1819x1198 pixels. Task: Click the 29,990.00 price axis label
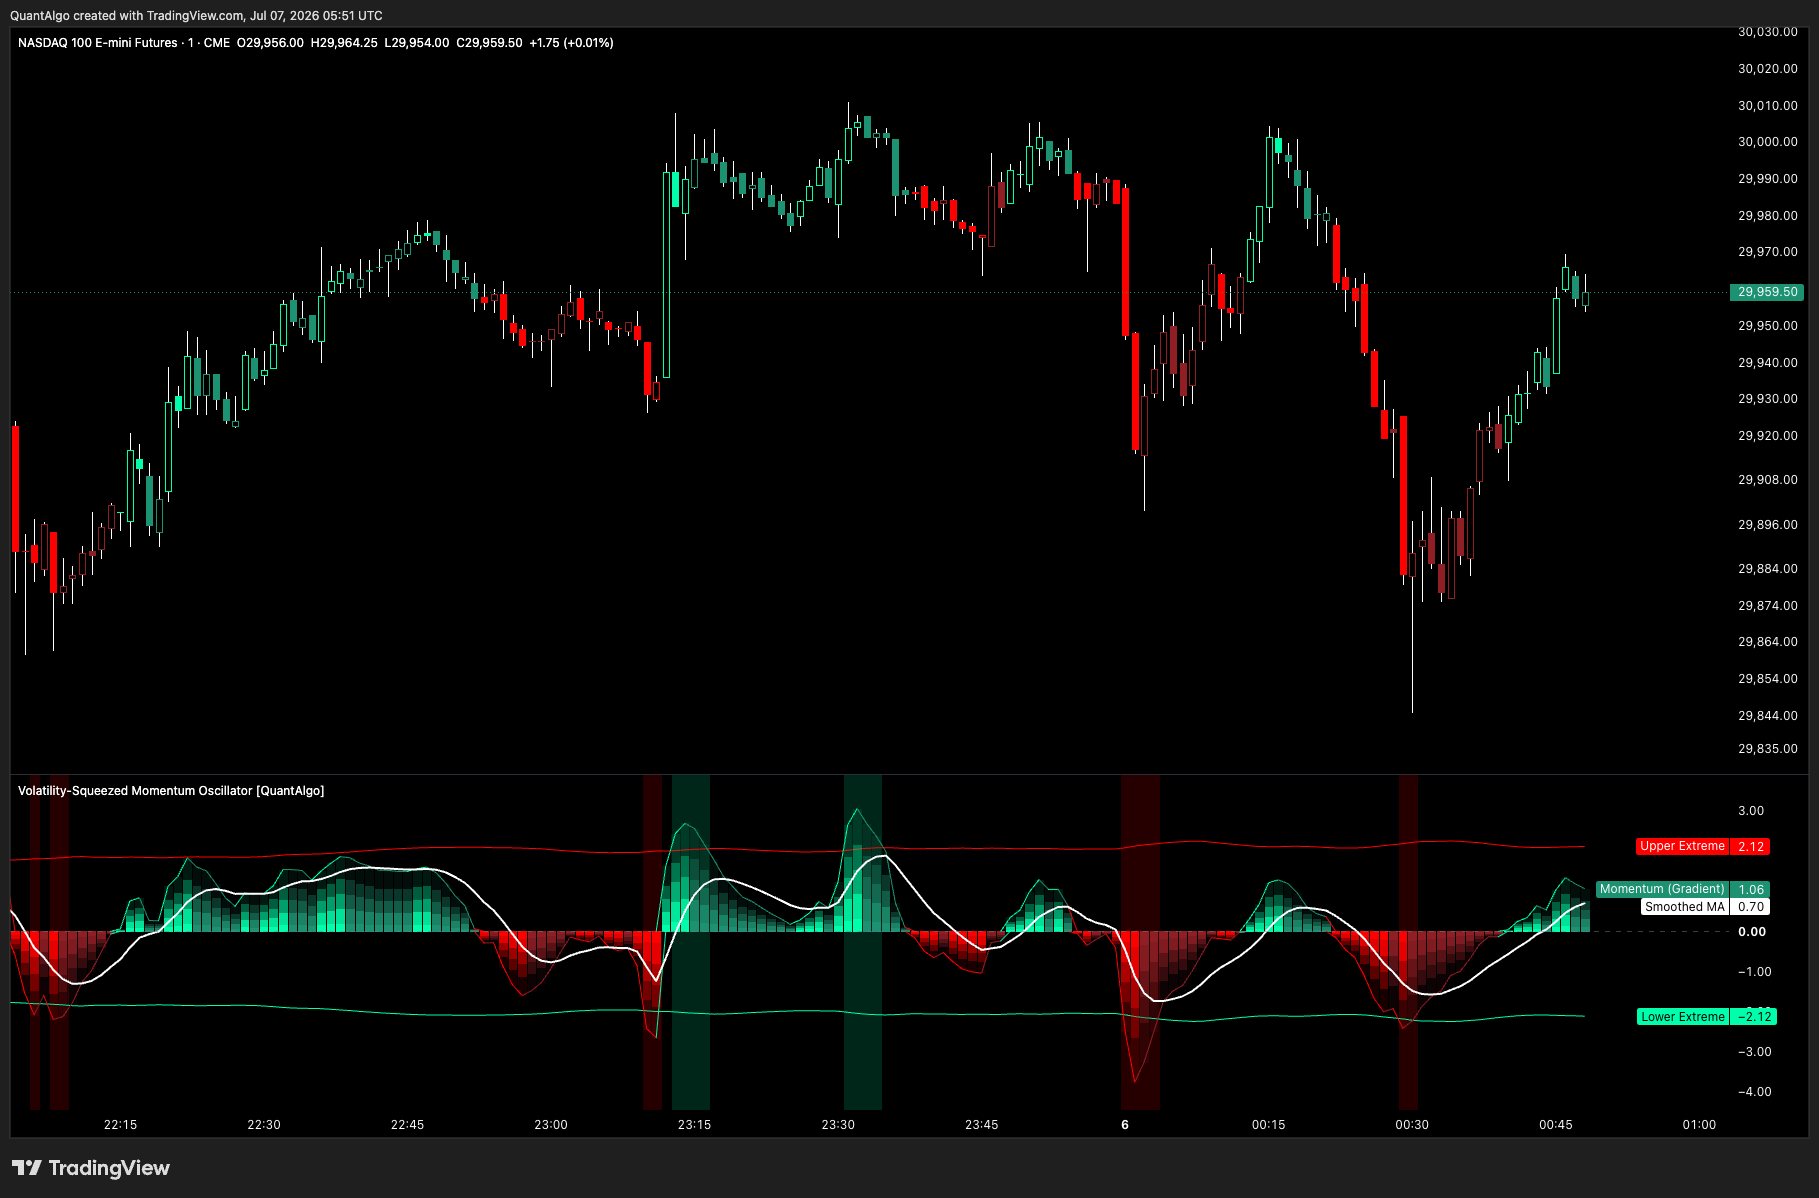(x=1767, y=179)
